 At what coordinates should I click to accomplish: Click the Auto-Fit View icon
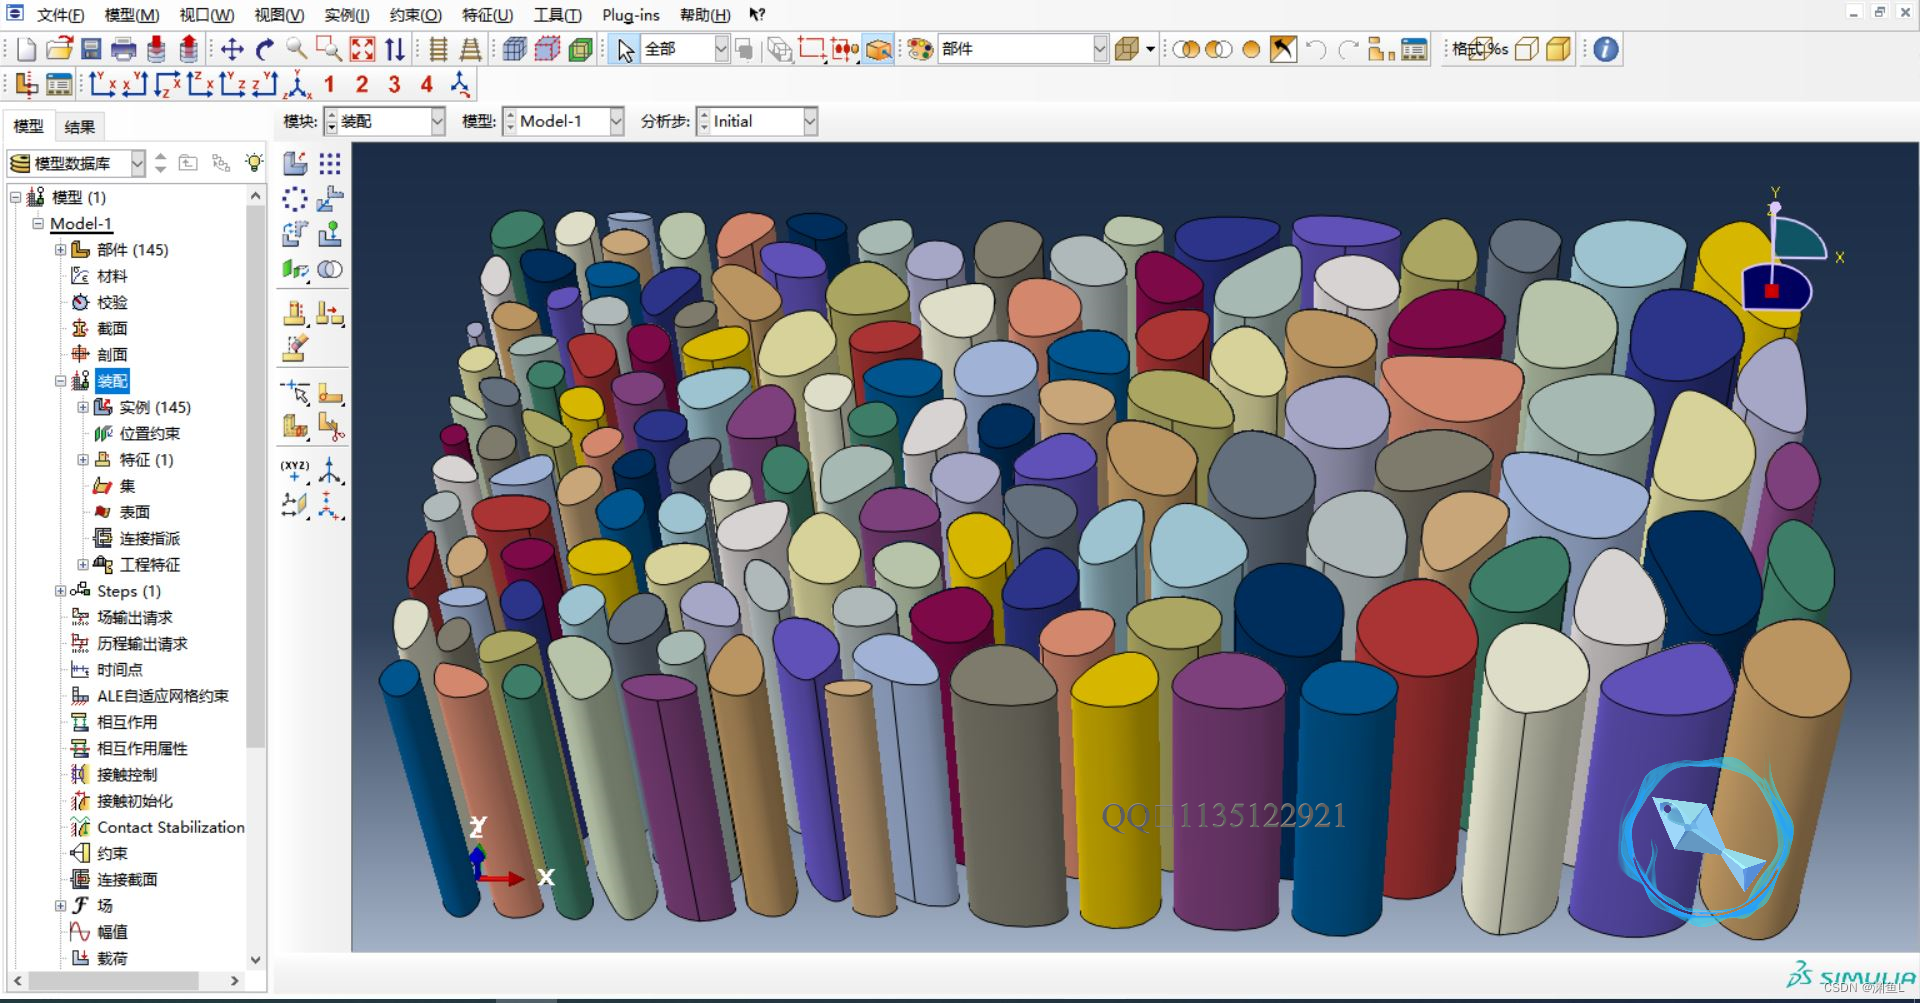pyautogui.click(x=362, y=49)
